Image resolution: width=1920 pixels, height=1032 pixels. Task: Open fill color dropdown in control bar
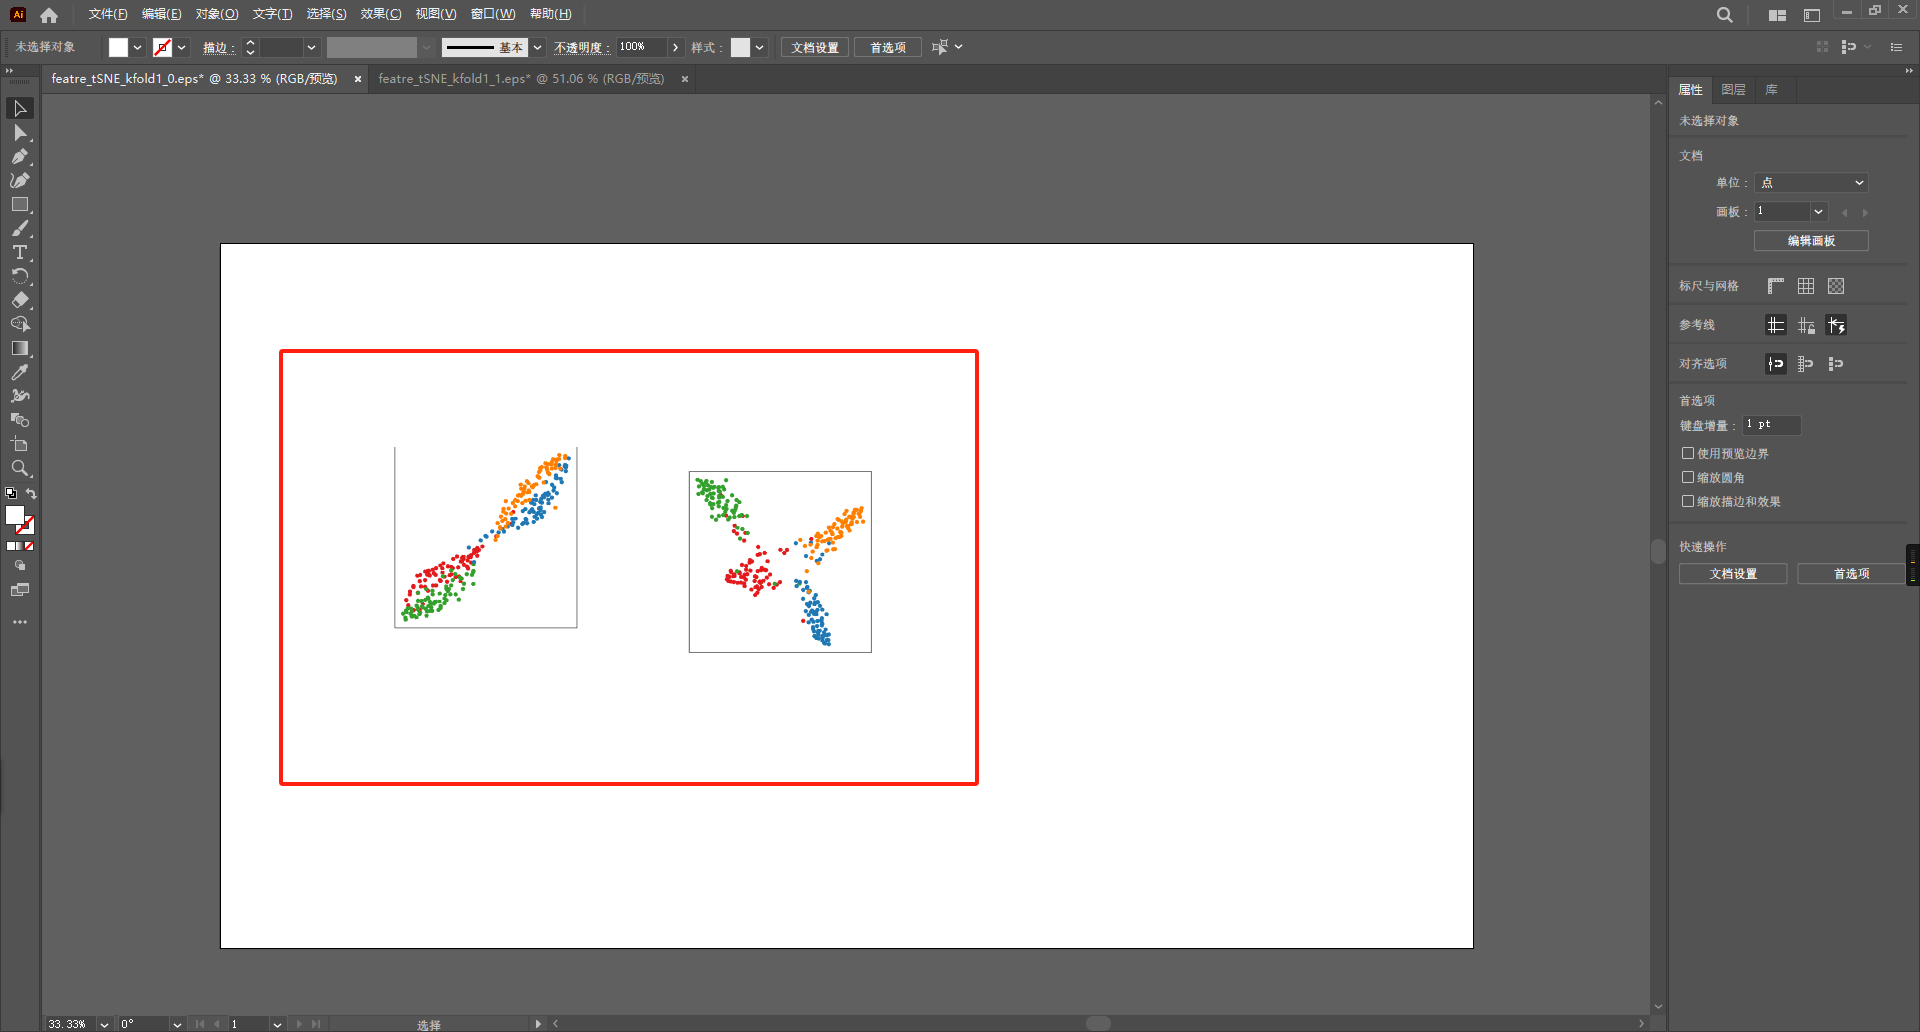pos(138,47)
